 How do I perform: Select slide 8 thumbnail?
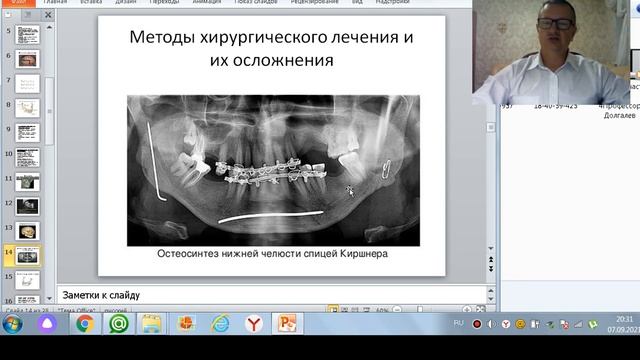27,108
